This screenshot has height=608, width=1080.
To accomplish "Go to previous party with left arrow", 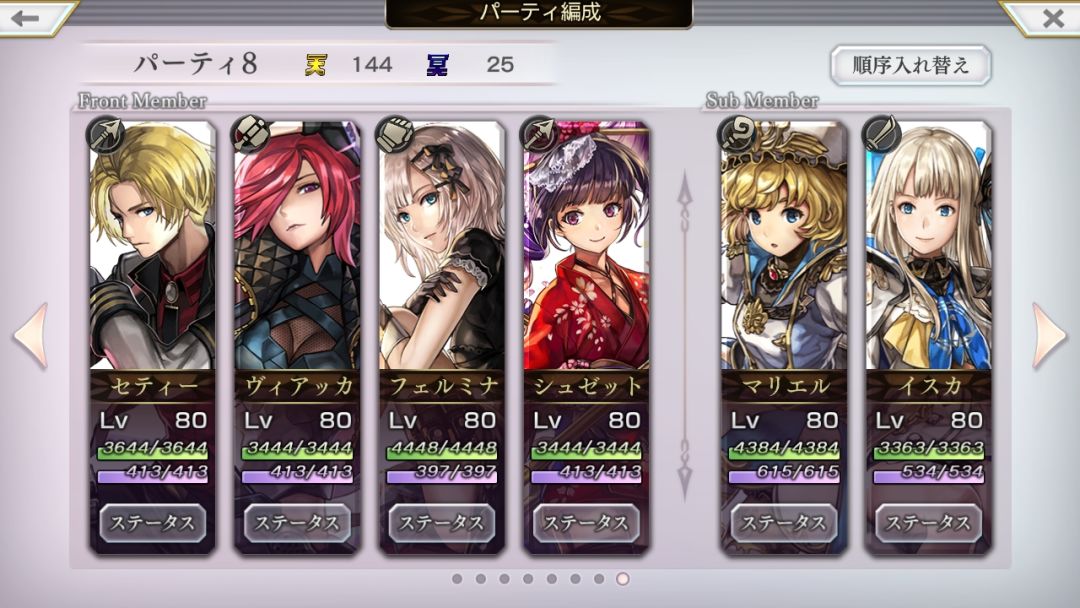I will 31,335.
